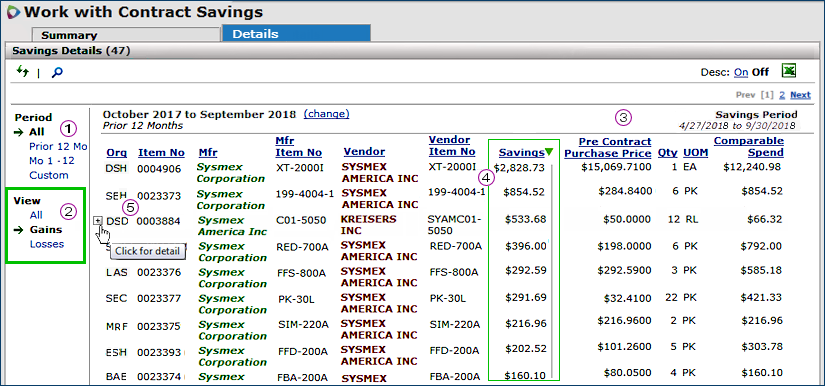Expand the DSD row detail plus box
The height and width of the screenshot is (386, 825).
click(98, 221)
